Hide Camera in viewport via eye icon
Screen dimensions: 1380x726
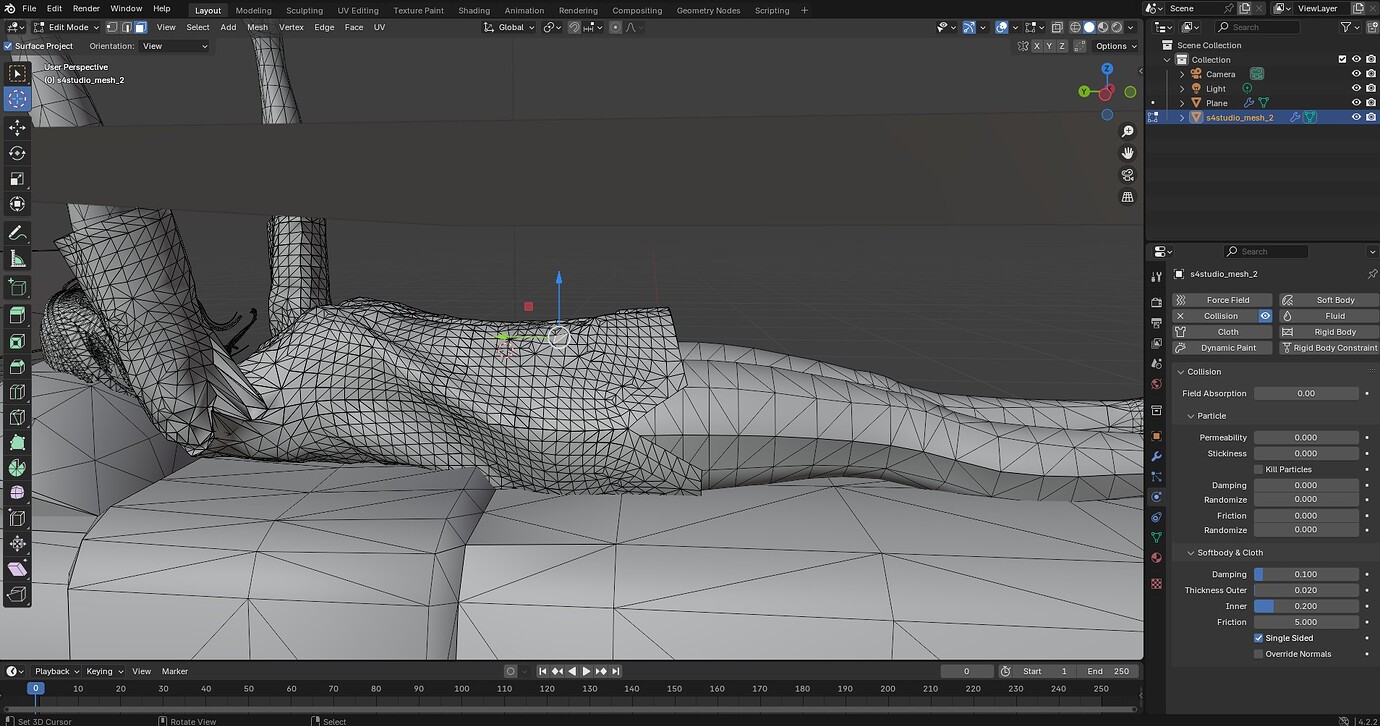pyautogui.click(x=1357, y=74)
